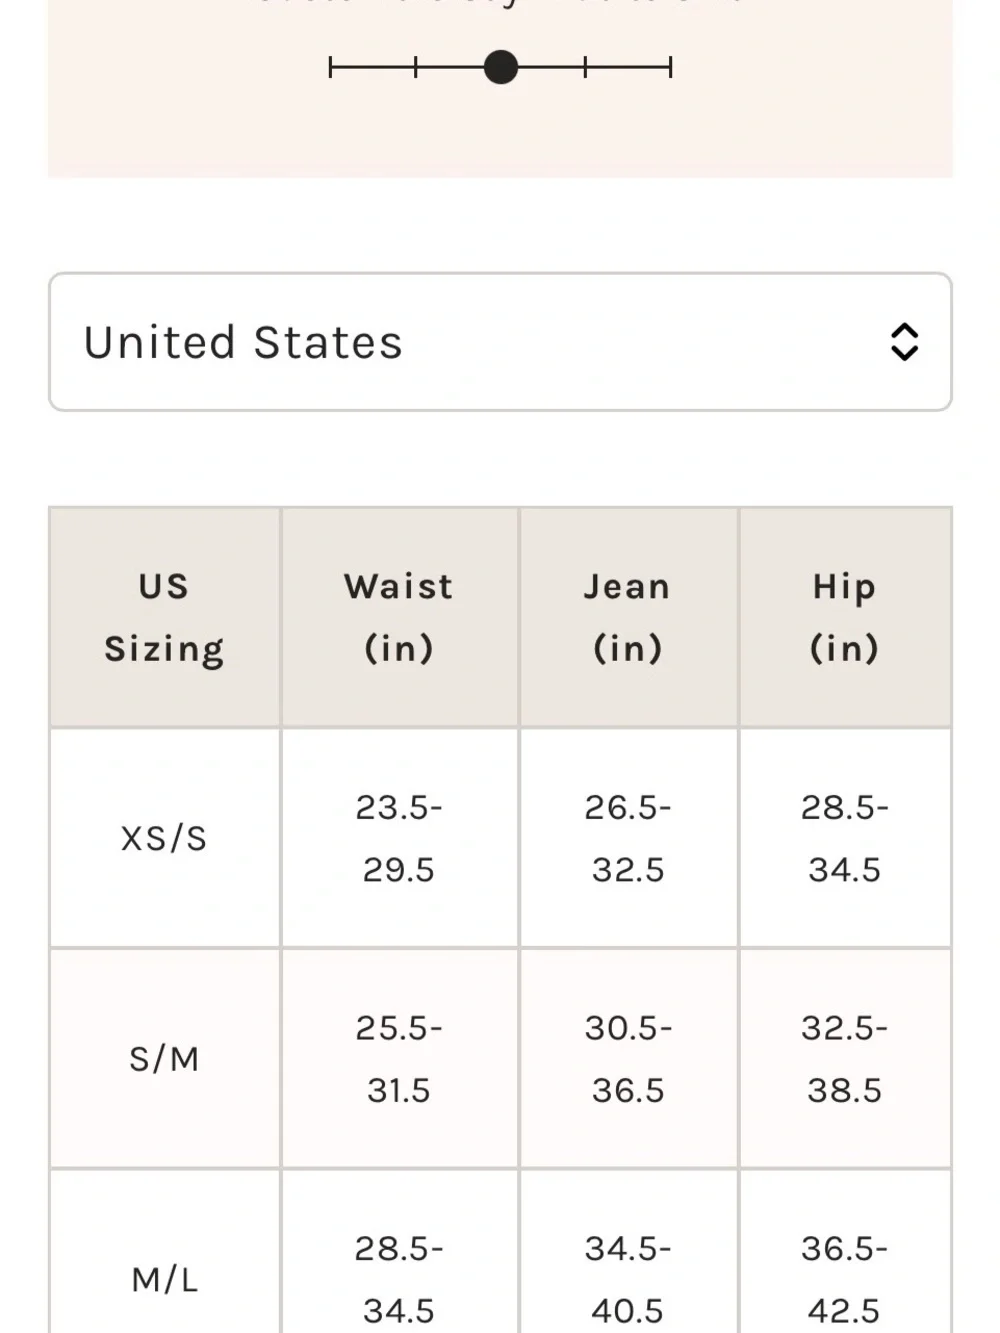
Task: Click XS/S waist value 23.5-29.5
Action: pyautogui.click(x=399, y=838)
